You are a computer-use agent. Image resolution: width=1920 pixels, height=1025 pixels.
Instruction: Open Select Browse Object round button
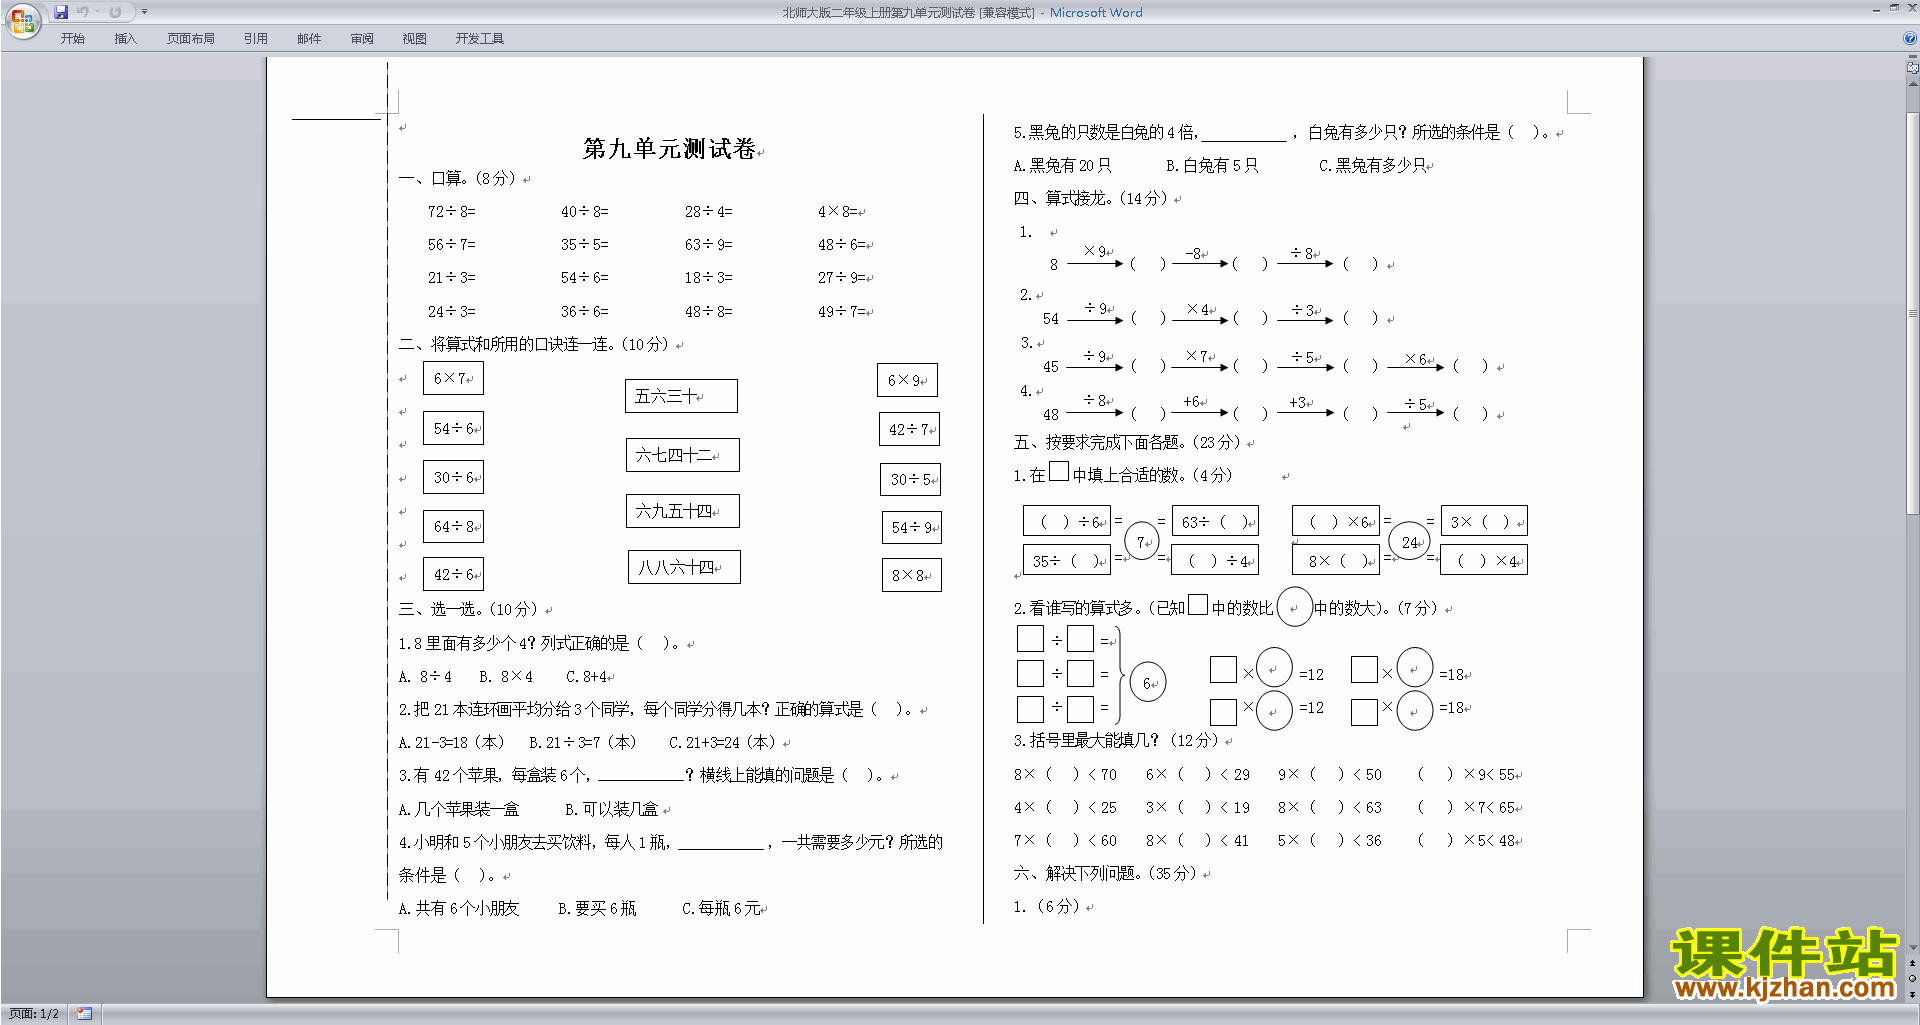(1913, 979)
